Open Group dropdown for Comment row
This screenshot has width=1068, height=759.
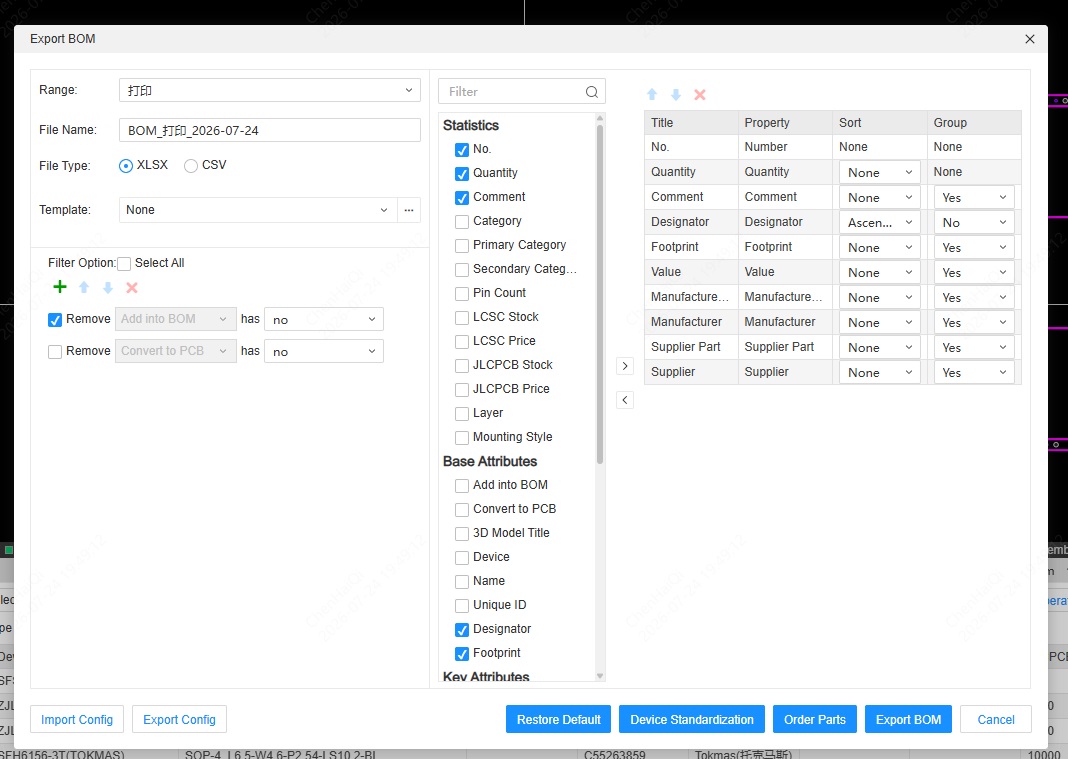pyautogui.click(x=974, y=198)
